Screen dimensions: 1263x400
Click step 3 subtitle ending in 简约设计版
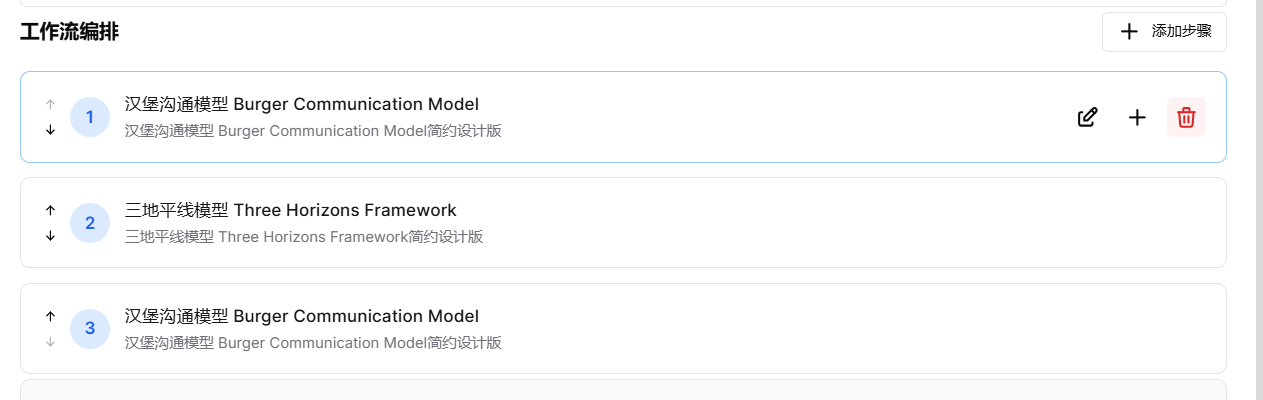point(313,343)
